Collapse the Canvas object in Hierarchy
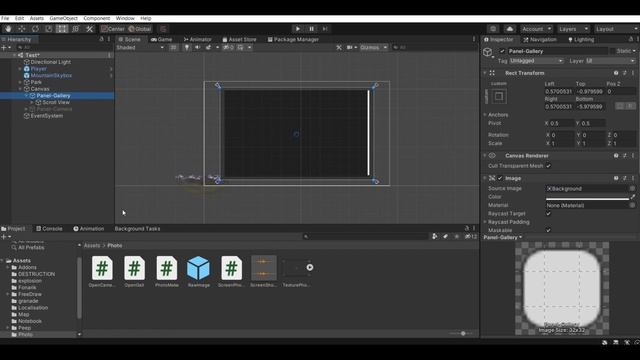The width and height of the screenshot is (640, 360). coord(20,89)
